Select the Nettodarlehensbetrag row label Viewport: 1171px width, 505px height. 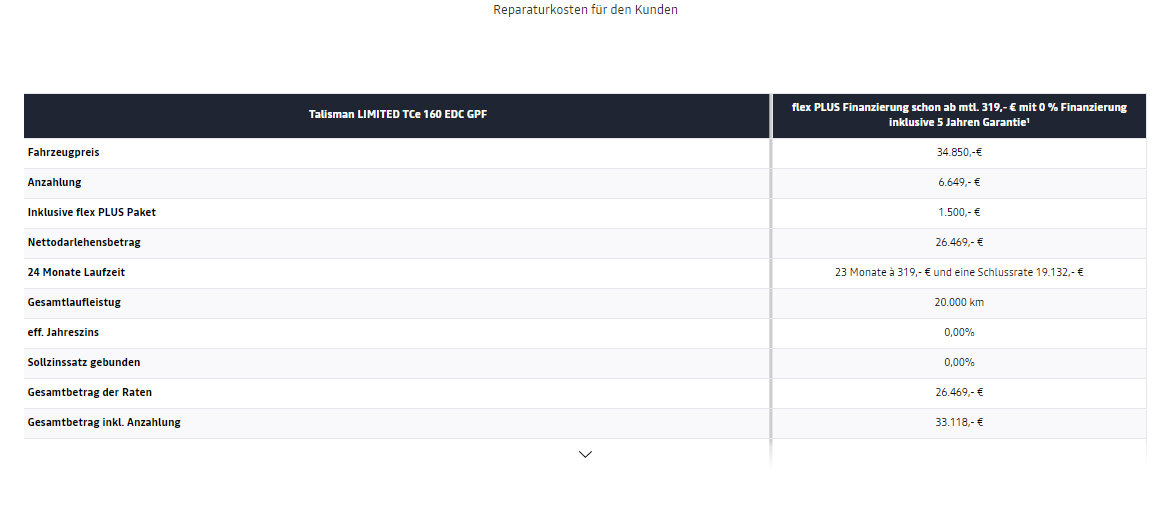(x=84, y=242)
